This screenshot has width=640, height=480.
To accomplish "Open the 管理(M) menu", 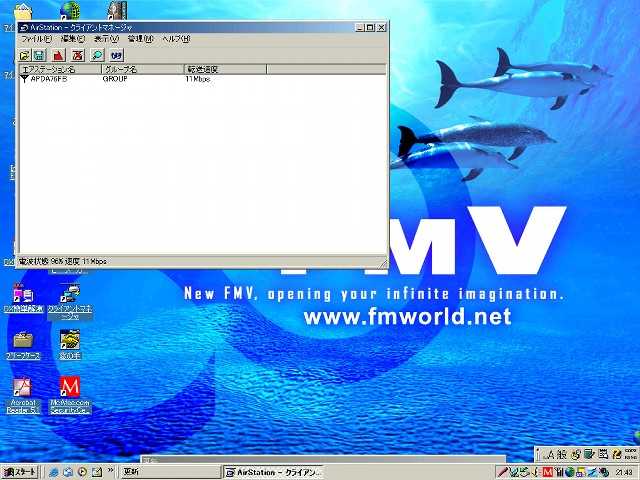I will tap(140, 39).
